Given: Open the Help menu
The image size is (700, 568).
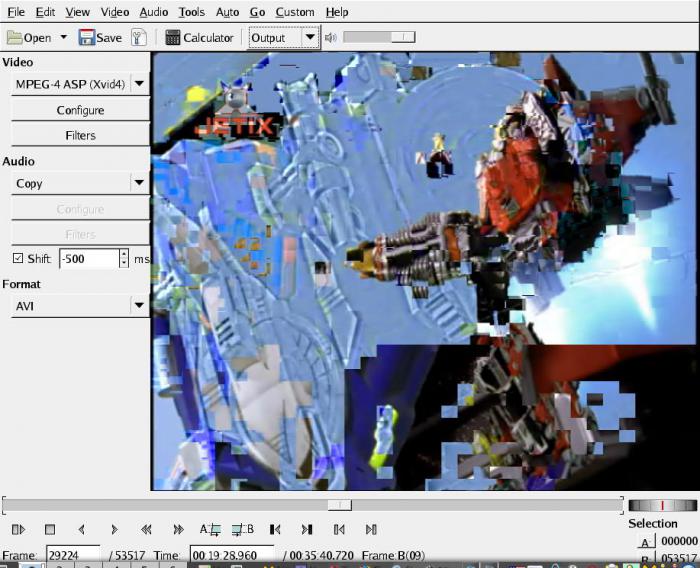Looking at the screenshot, I should [337, 12].
